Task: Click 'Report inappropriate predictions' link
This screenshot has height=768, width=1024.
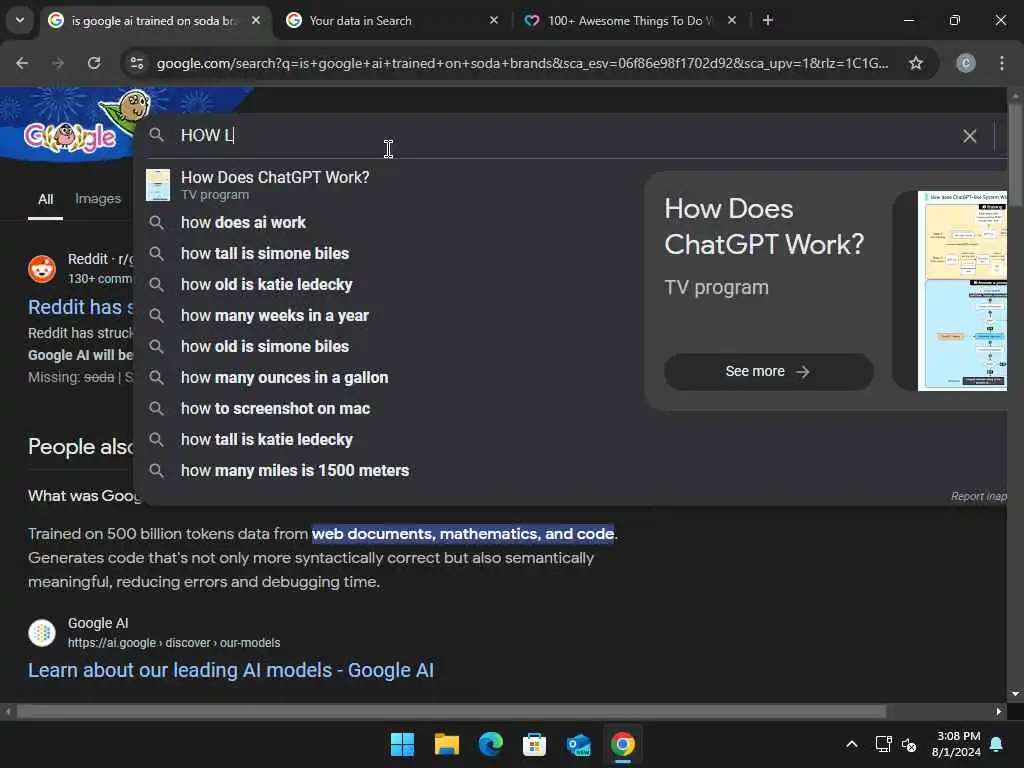Action: (978, 496)
